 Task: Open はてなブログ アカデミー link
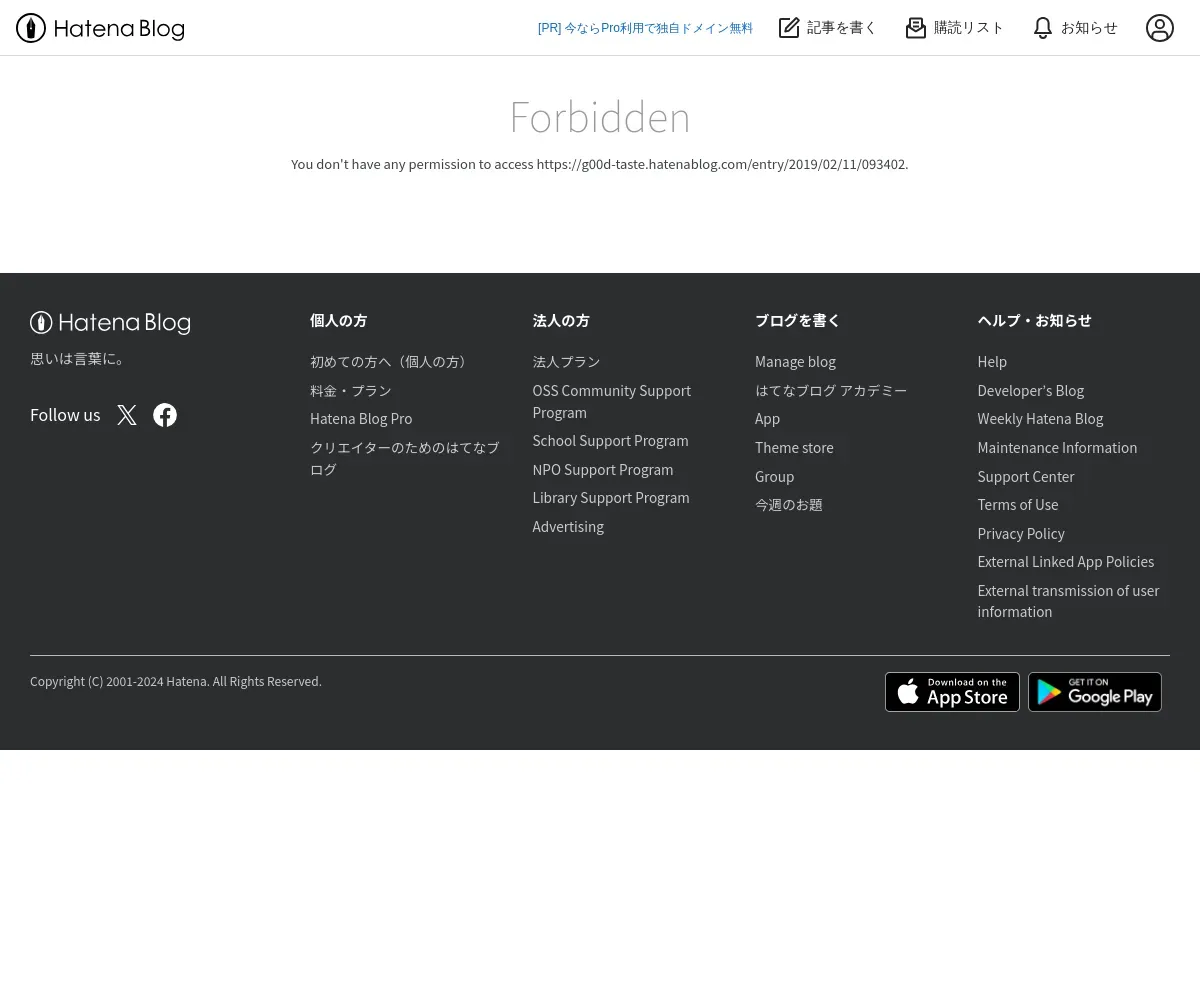coord(831,391)
